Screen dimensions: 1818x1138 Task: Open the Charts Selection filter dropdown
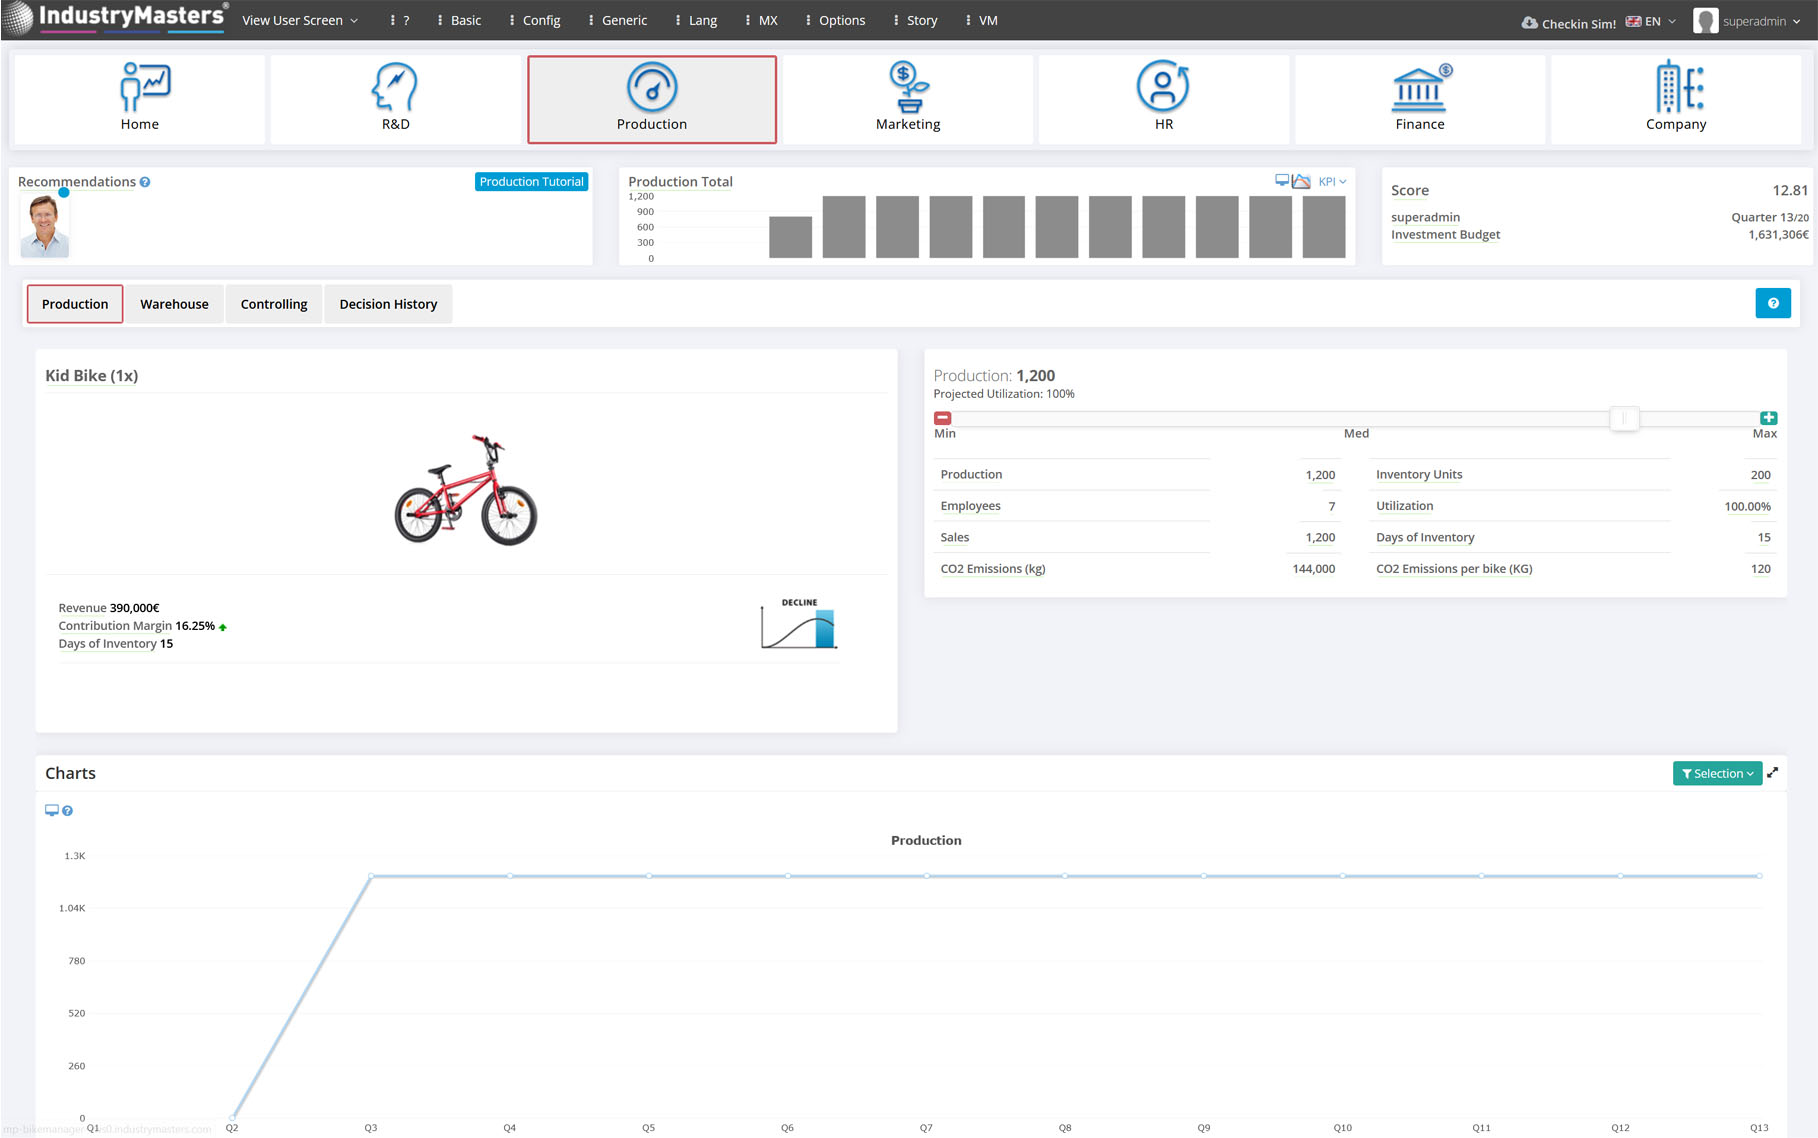point(1717,773)
